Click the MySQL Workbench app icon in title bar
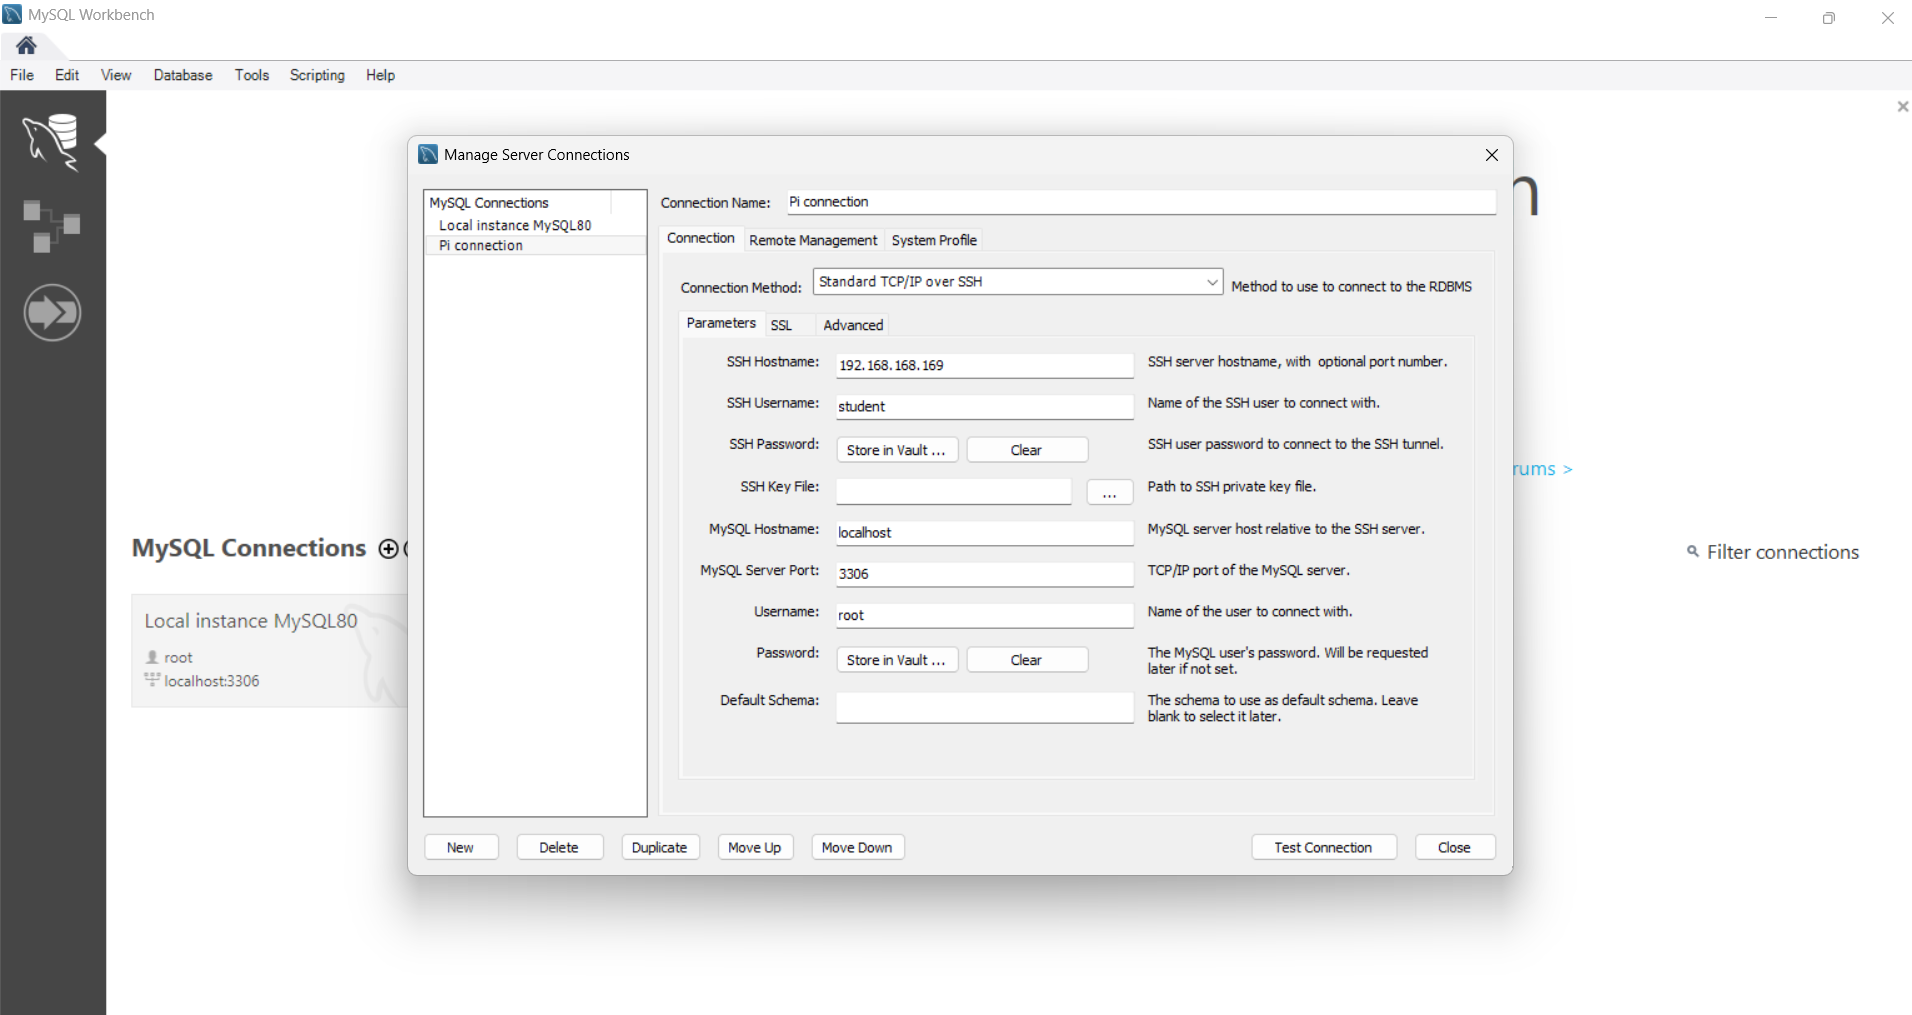This screenshot has height=1015, width=1912. [x=13, y=15]
